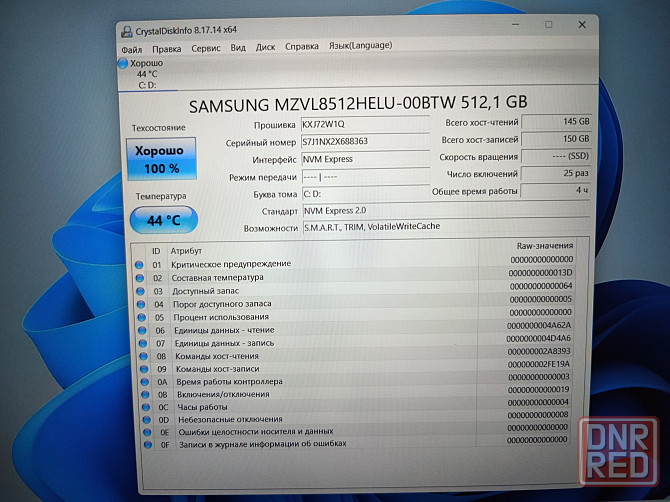
Task: Click the CrystalDiskInfo app icon in title bar
Action: [126, 32]
